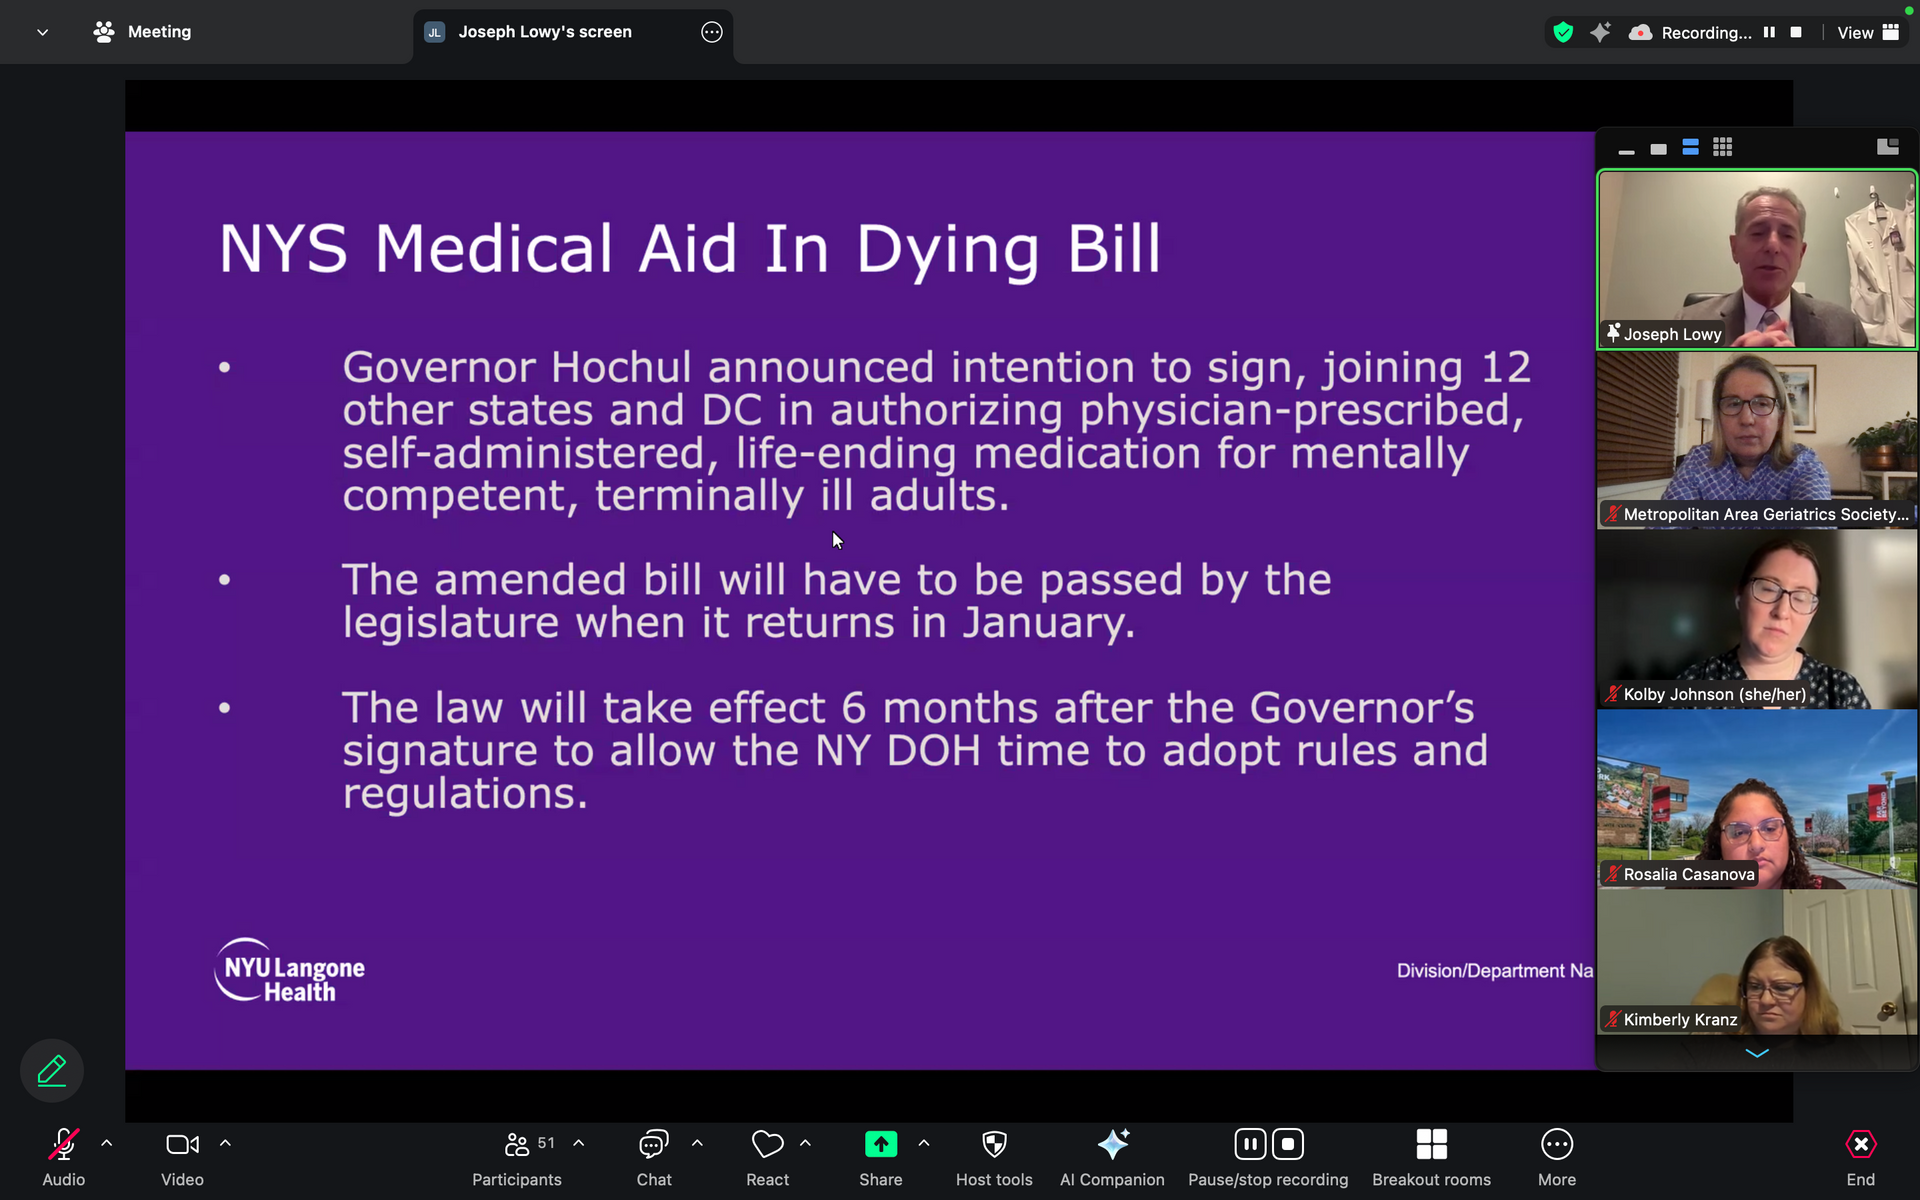Open the View layout menu
Image resolution: width=1920 pixels, height=1200 pixels.
pyautogui.click(x=1867, y=32)
